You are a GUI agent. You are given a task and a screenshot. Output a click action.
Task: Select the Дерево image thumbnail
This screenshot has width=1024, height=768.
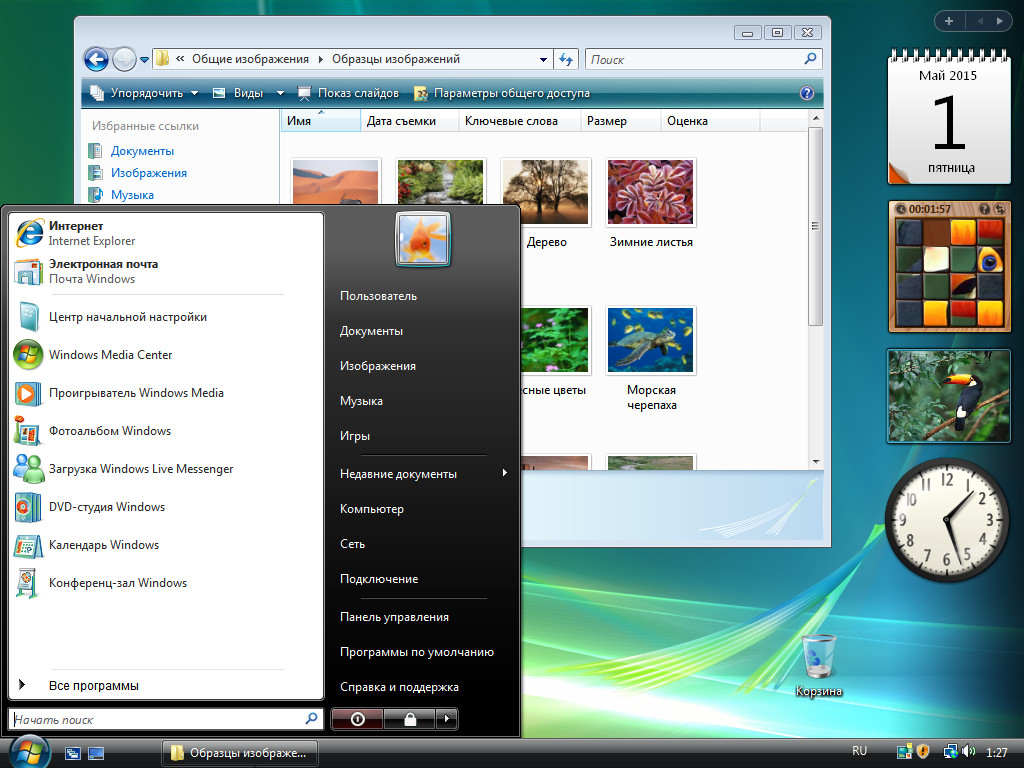(x=545, y=193)
